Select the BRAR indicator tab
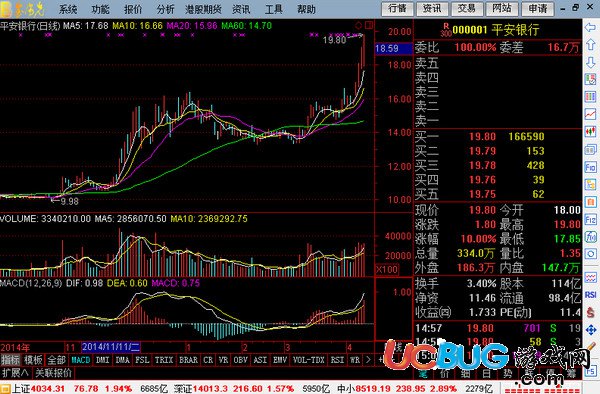Viewport: 600px width, 394px height. pyautogui.click(x=189, y=360)
